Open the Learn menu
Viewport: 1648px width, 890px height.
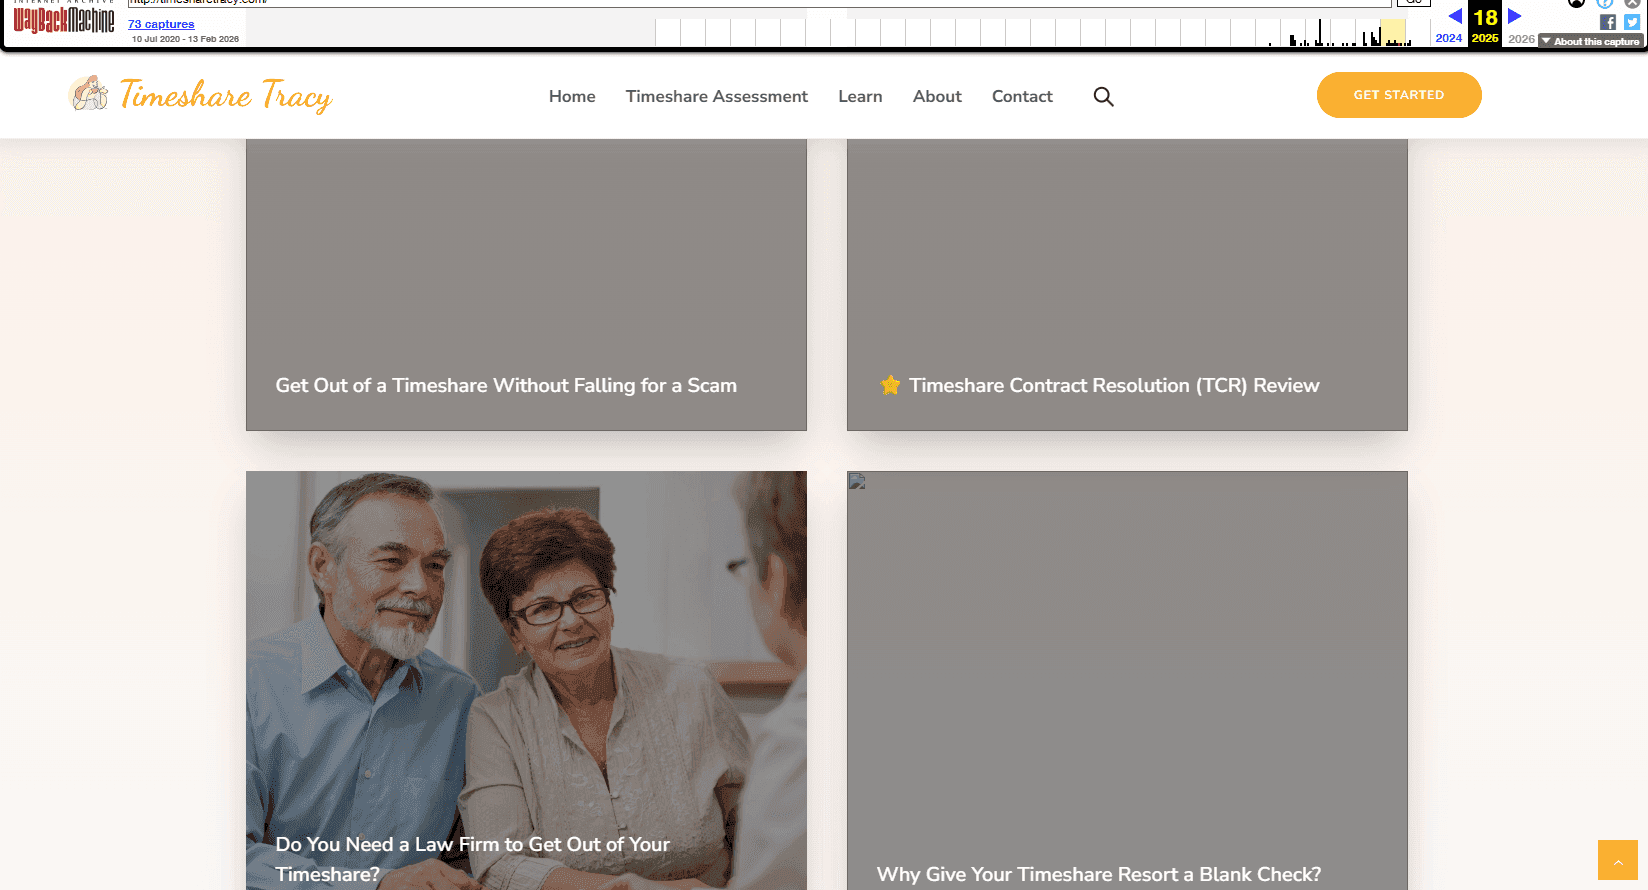860,96
